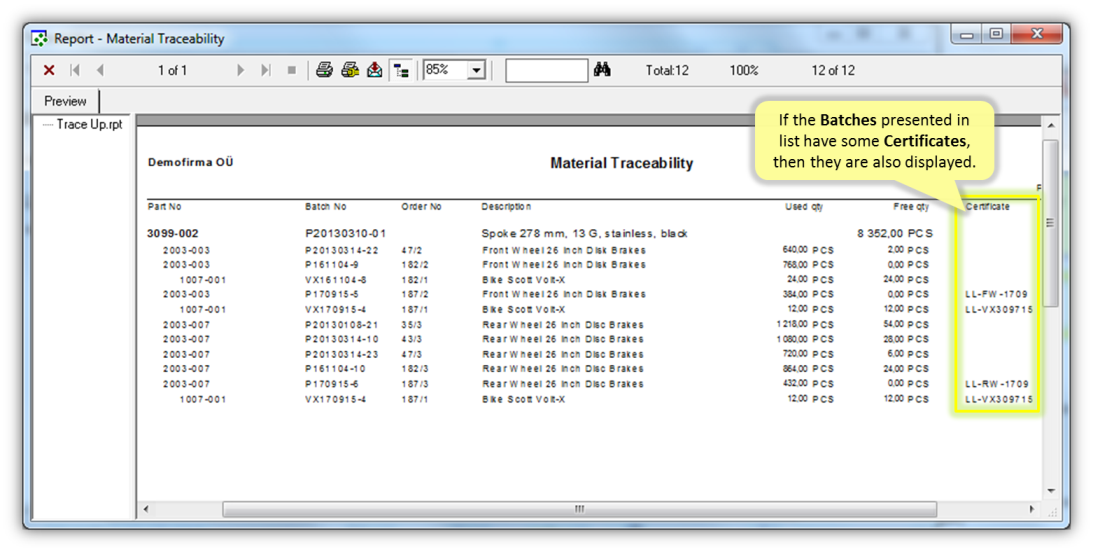Click order number 47/2

[411, 250]
